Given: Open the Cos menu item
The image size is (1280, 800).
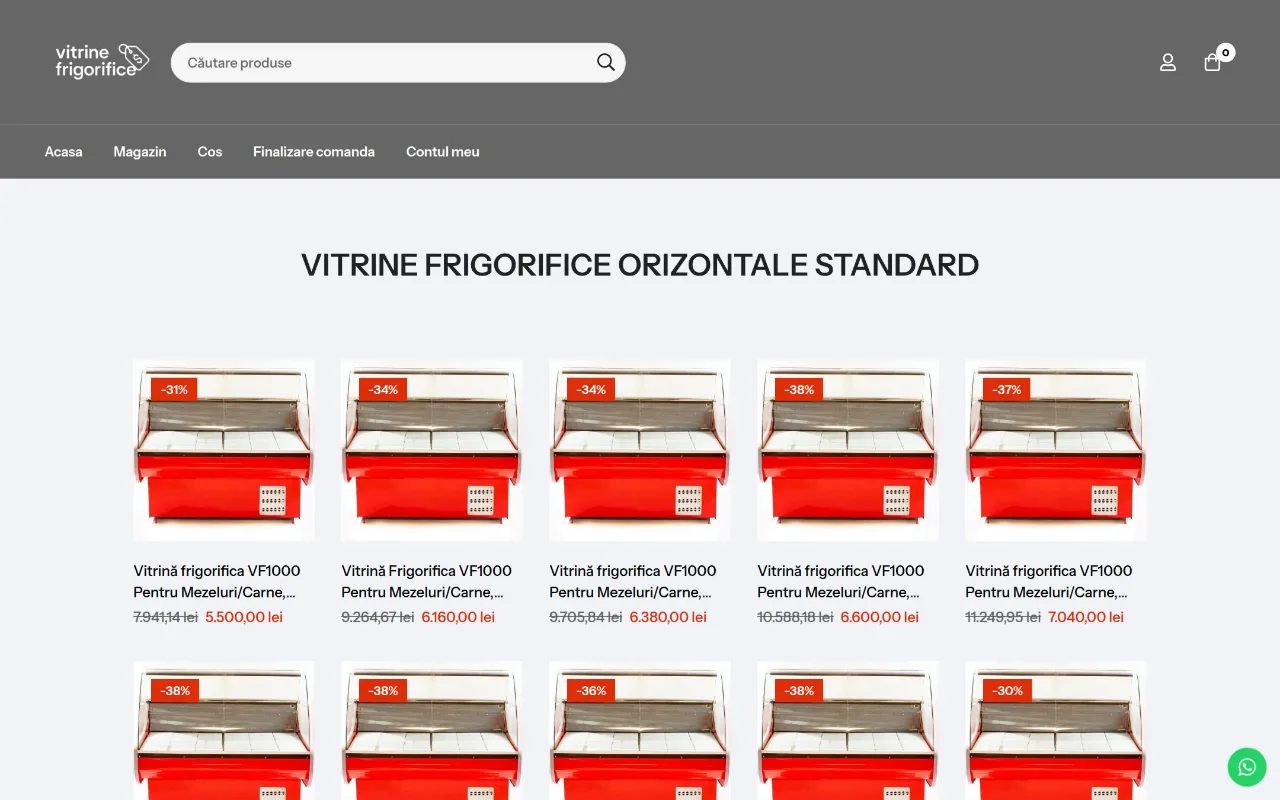Looking at the screenshot, I should pyautogui.click(x=210, y=152).
